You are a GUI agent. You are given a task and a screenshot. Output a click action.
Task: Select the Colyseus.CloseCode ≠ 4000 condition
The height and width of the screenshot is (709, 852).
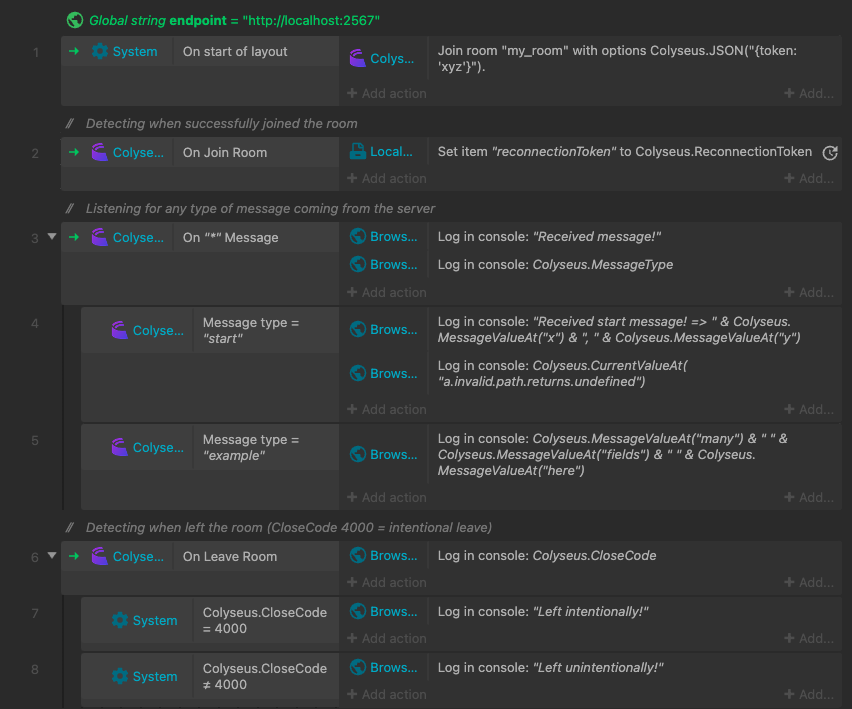click(x=264, y=676)
